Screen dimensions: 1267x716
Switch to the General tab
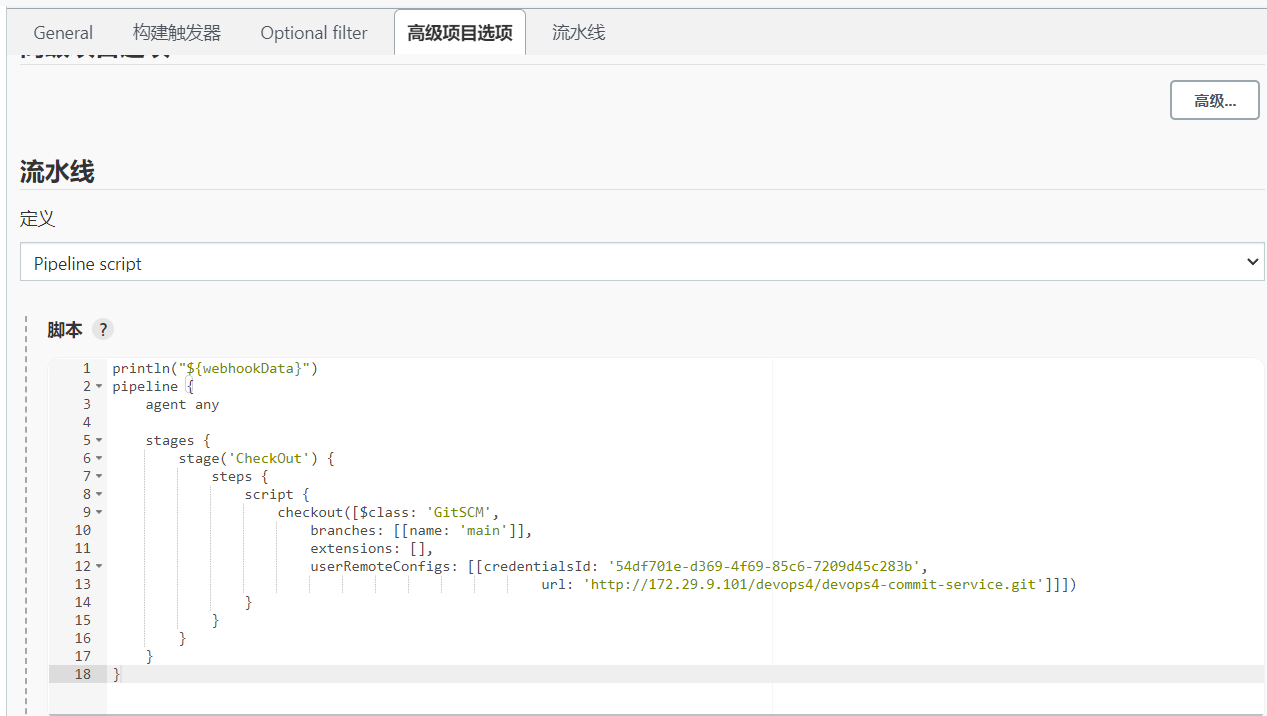(63, 33)
